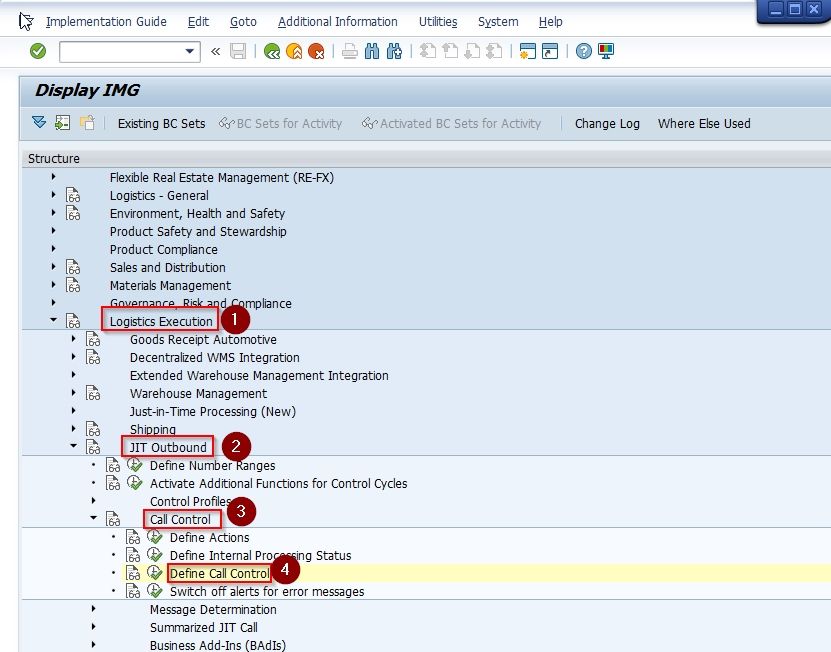The height and width of the screenshot is (652, 831).
Task: Click the toolbar collapse double-arrow icon
Action: pyautogui.click(x=216, y=51)
